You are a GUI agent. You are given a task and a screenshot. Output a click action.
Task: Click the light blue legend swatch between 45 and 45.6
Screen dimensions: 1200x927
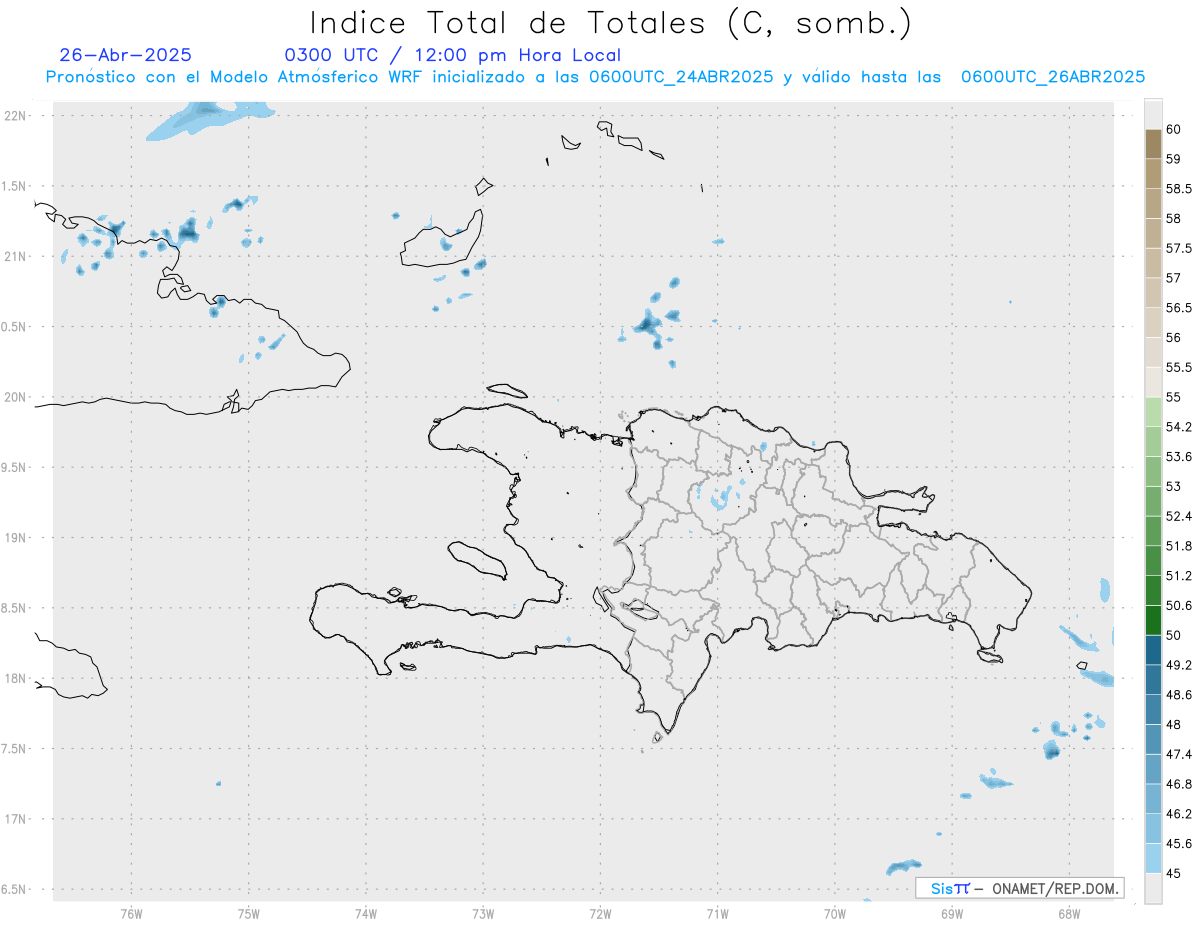(1153, 858)
